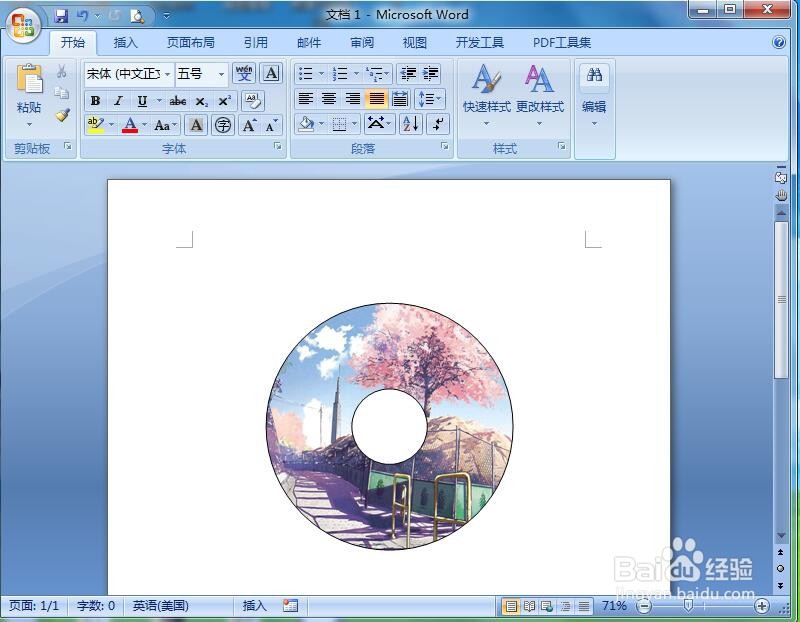Toggle underline formatting
The height and width of the screenshot is (622, 800).
point(142,101)
